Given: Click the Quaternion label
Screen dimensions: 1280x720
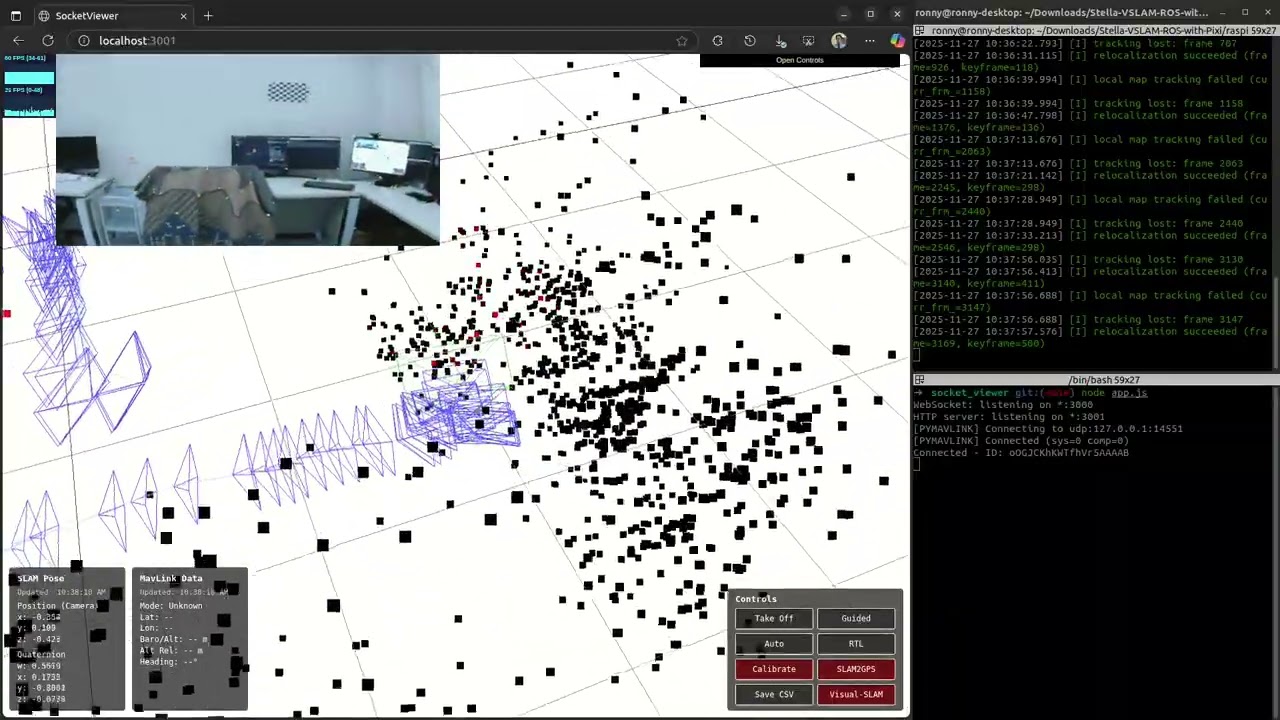Looking at the screenshot, I should (x=41, y=655).
